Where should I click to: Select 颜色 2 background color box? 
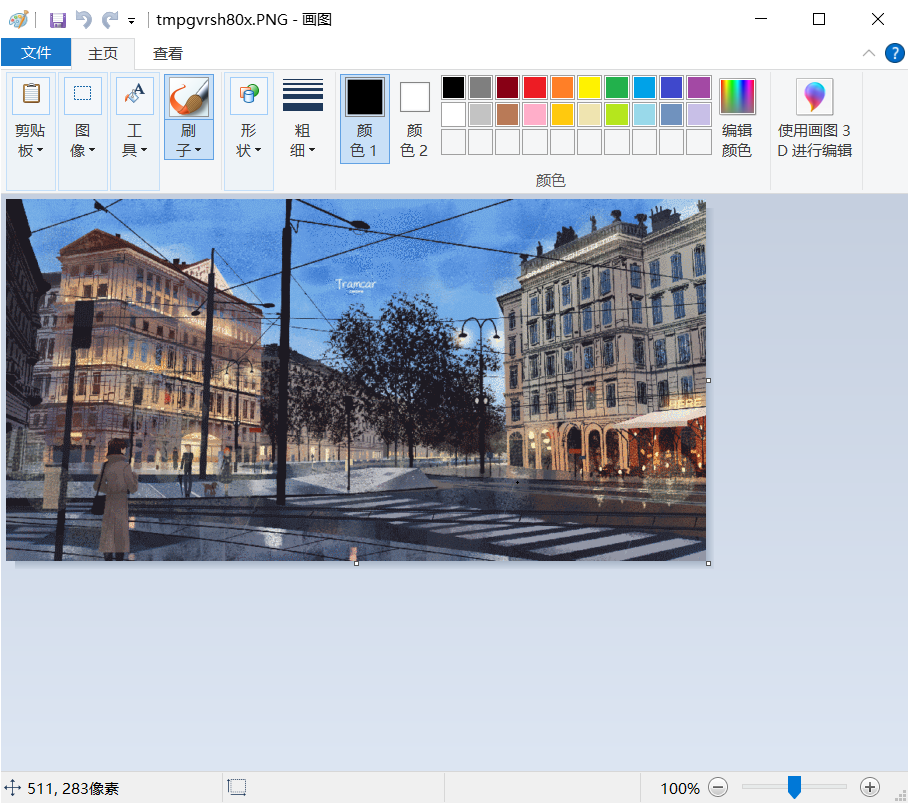click(414, 118)
